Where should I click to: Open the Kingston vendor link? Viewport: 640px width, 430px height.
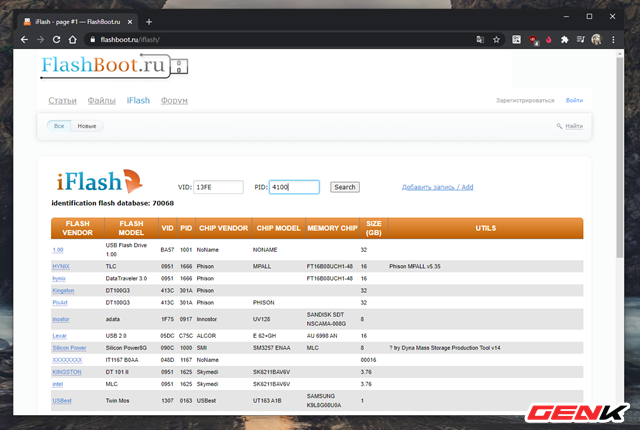tap(63, 290)
